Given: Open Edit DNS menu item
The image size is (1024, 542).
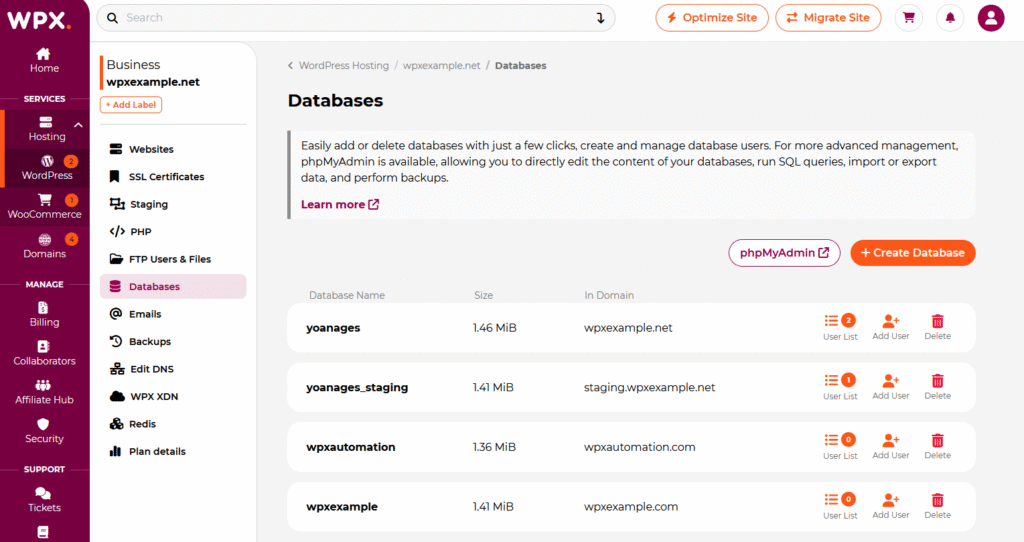Looking at the screenshot, I should (173, 368).
